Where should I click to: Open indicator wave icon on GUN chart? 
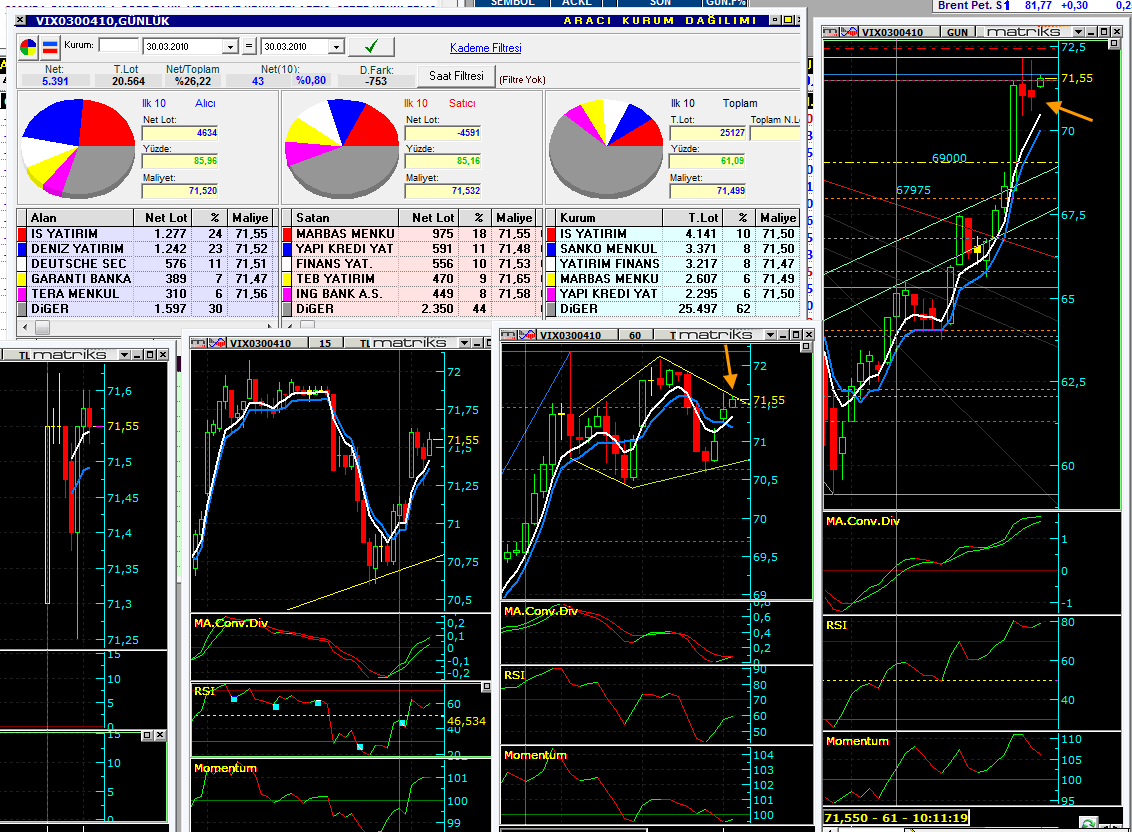[848, 32]
